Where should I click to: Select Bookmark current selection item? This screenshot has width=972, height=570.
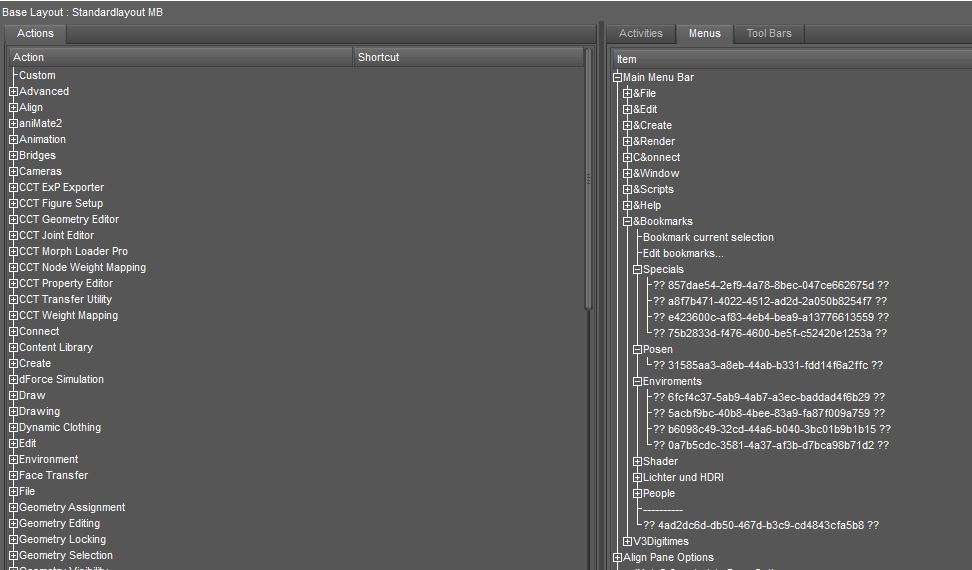(708, 237)
